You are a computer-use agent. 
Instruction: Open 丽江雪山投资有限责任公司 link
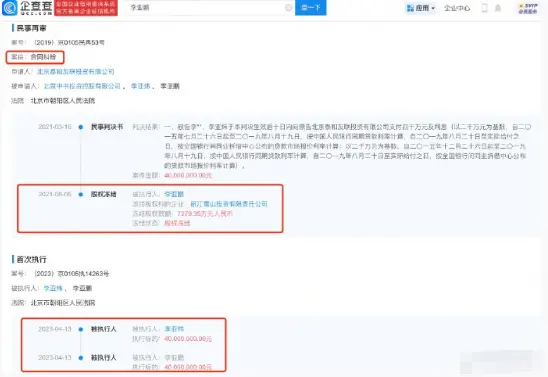click(x=229, y=204)
